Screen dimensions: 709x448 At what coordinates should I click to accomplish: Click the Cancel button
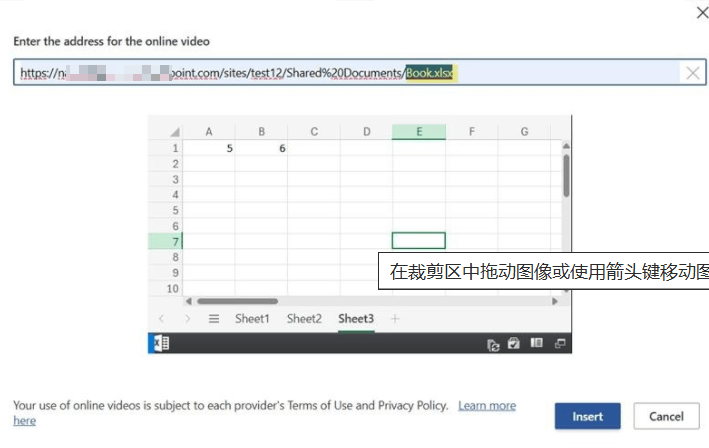666,416
